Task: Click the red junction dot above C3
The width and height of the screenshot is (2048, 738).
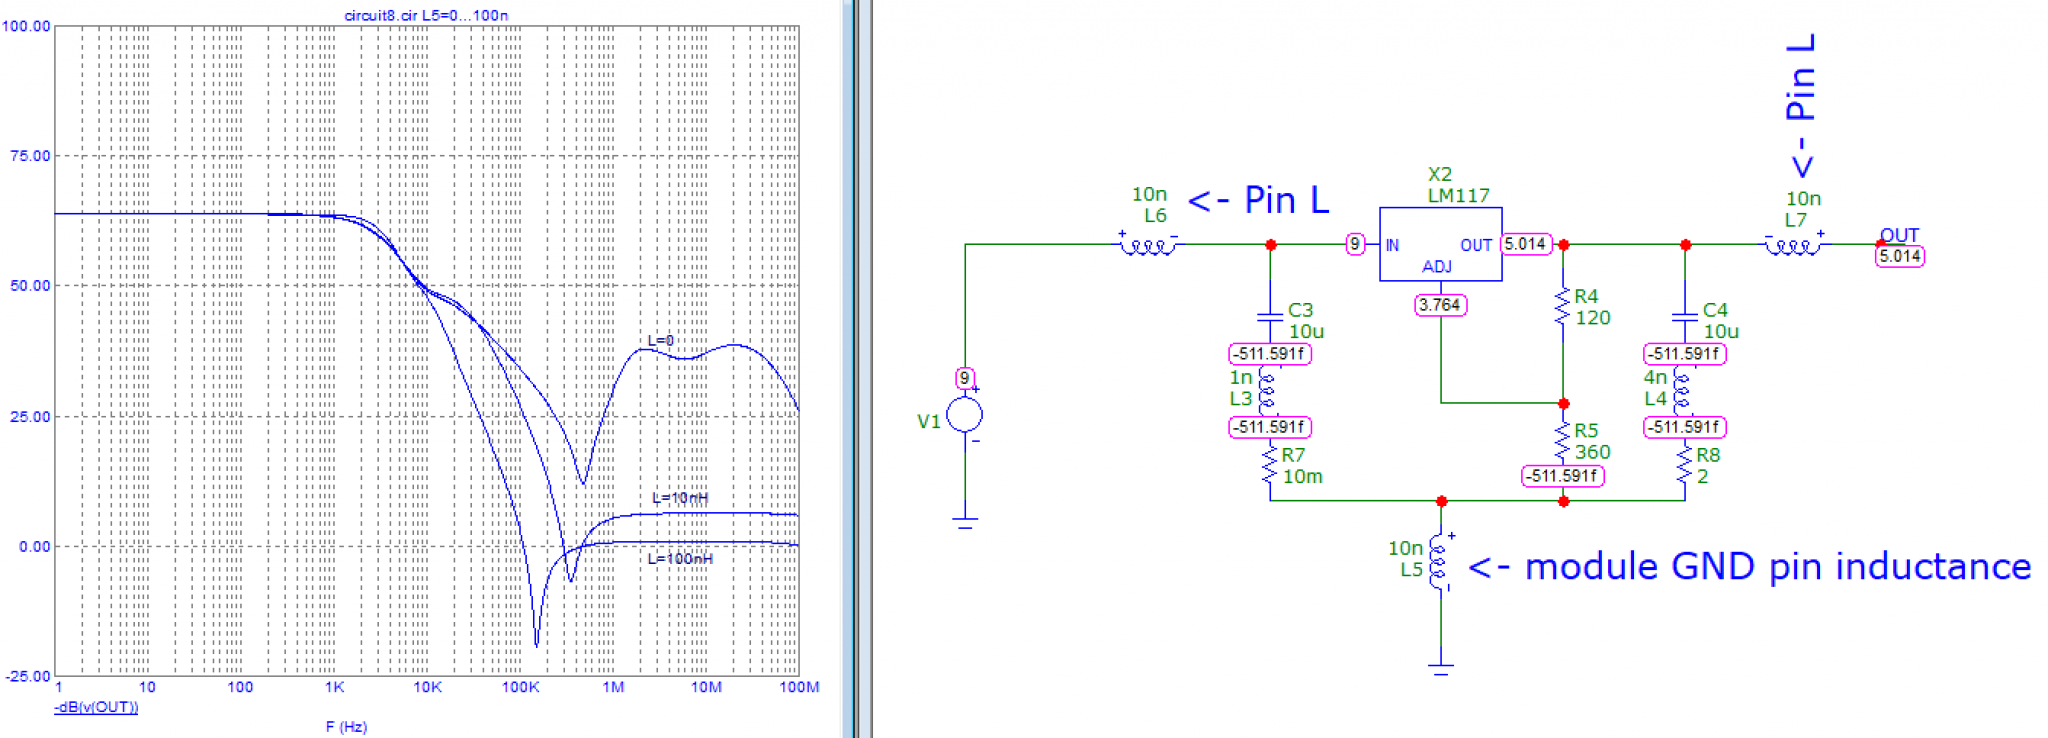Action: (1270, 244)
